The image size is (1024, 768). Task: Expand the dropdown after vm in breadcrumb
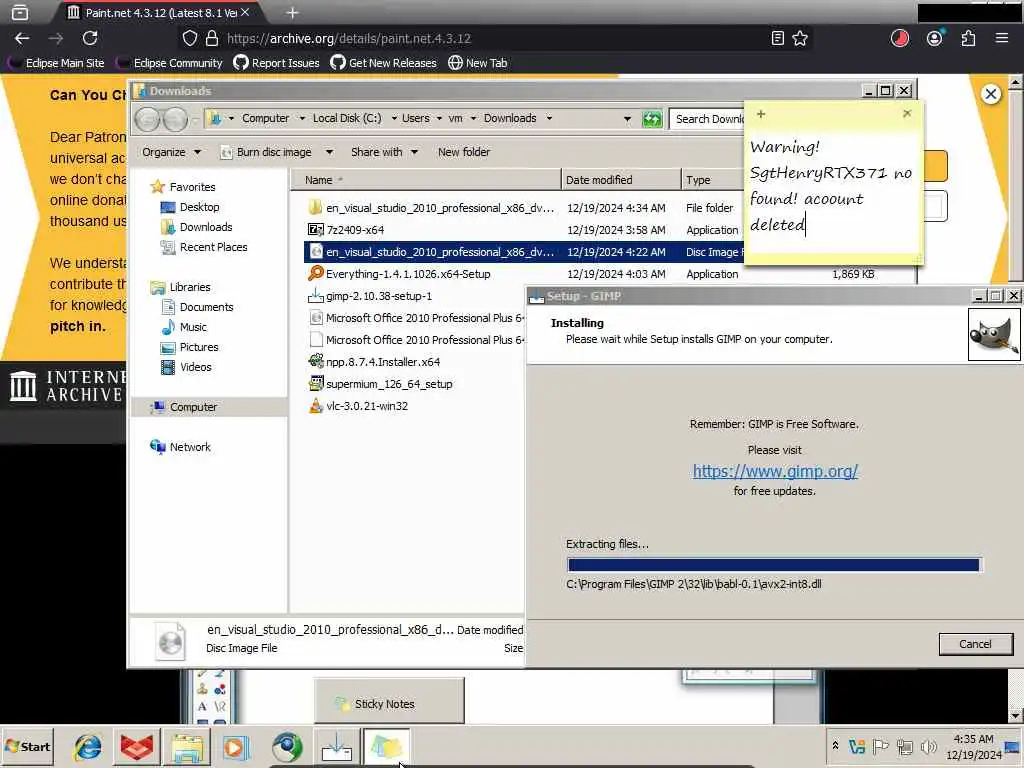point(473,118)
